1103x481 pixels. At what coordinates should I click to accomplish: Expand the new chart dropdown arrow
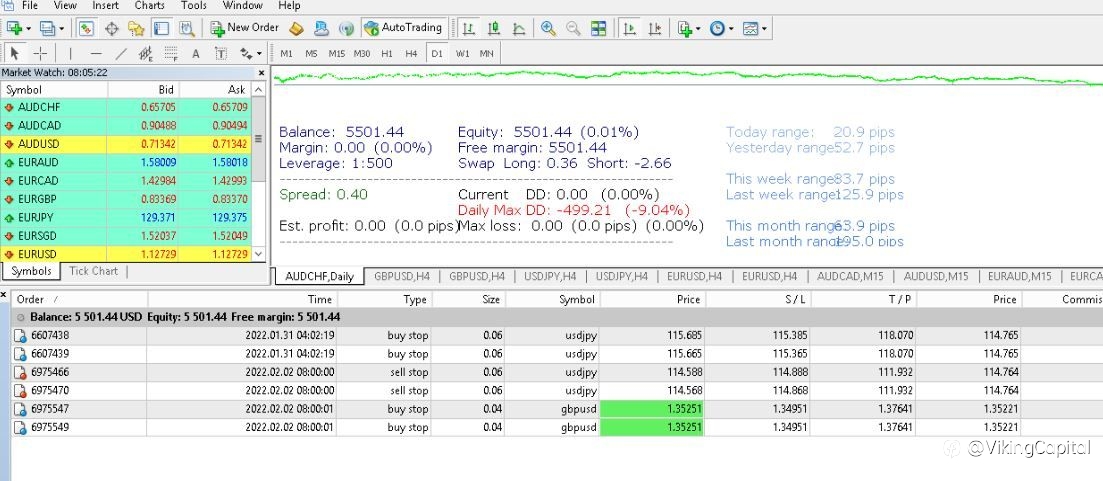click(x=29, y=29)
